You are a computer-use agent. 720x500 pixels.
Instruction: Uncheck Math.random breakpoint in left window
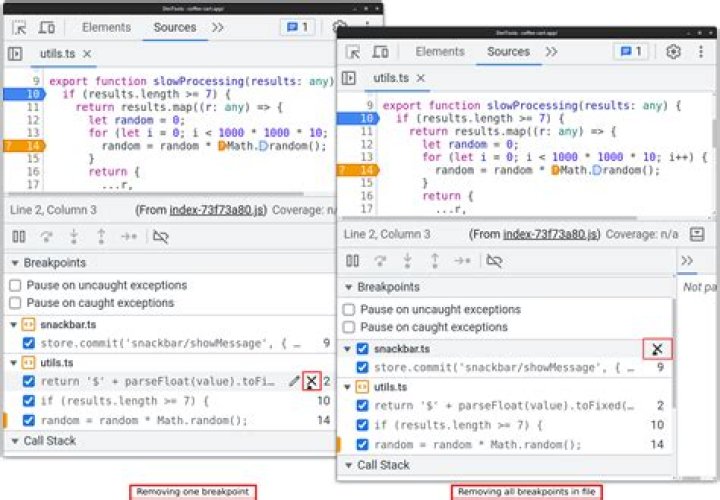pyautogui.click(x=28, y=420)
